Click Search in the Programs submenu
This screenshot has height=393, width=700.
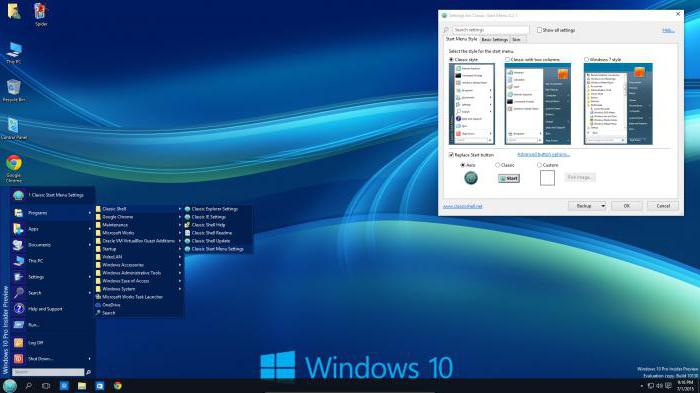pos(139,313)
